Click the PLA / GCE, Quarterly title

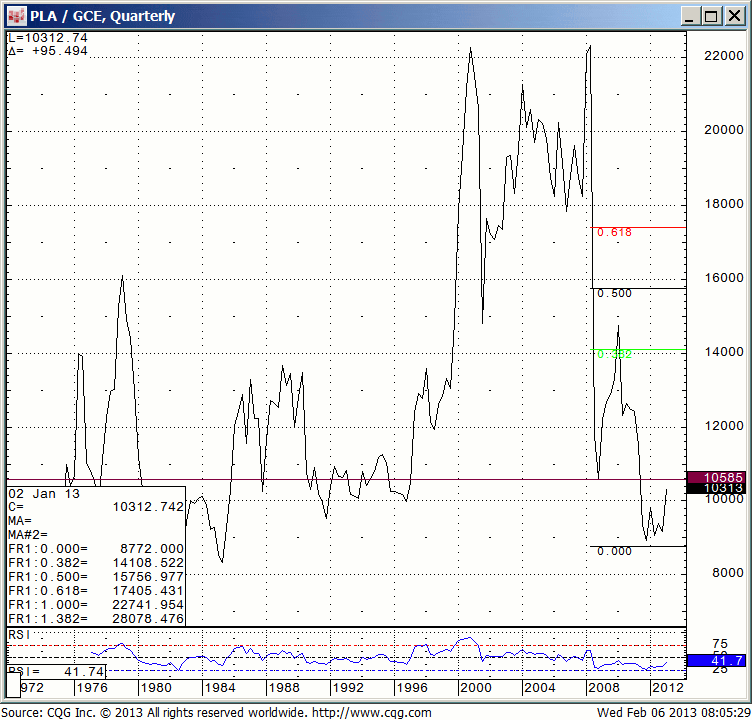tap(103, 16)
